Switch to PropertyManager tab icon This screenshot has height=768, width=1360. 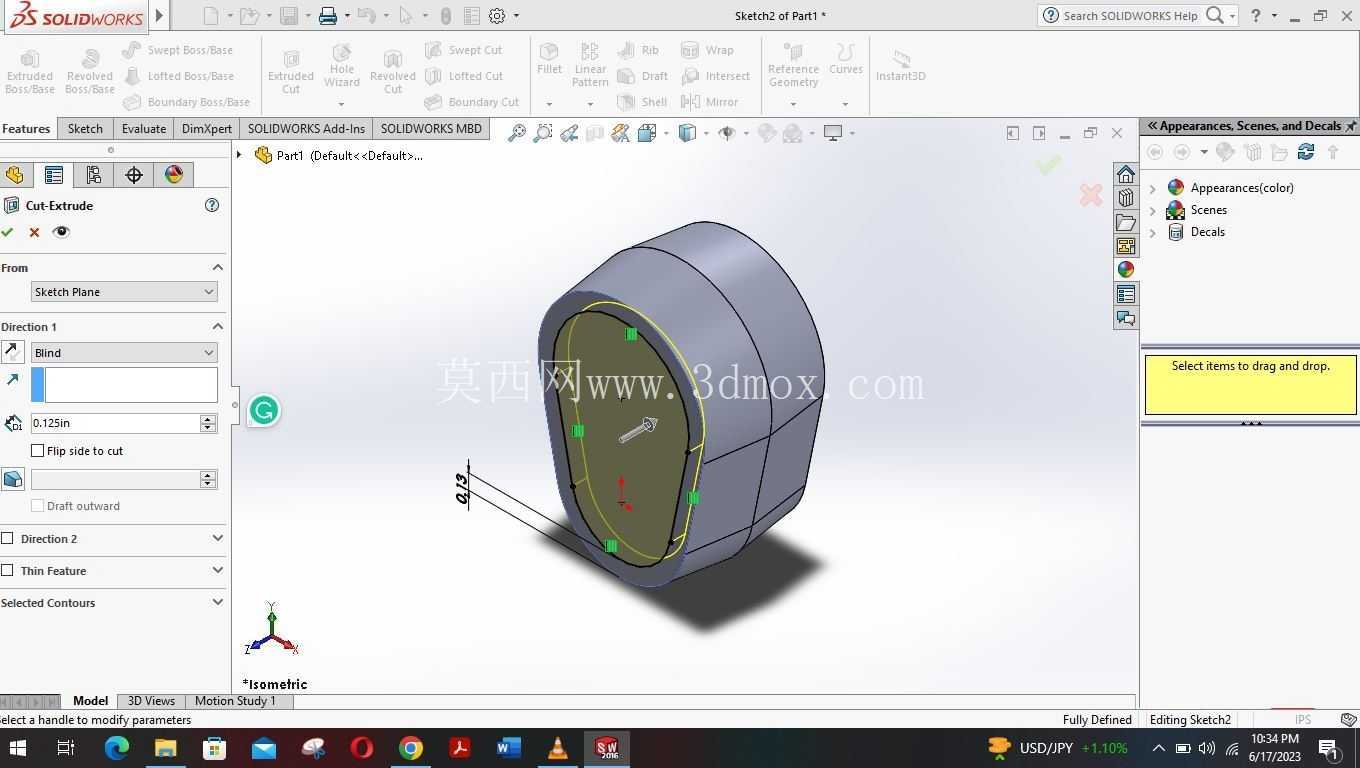(x=54, y=175)
